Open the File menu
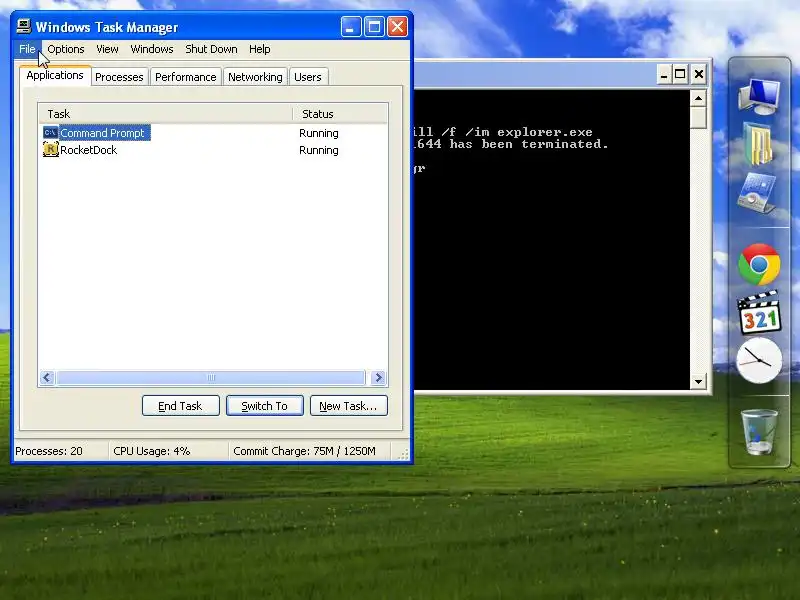 27,49
